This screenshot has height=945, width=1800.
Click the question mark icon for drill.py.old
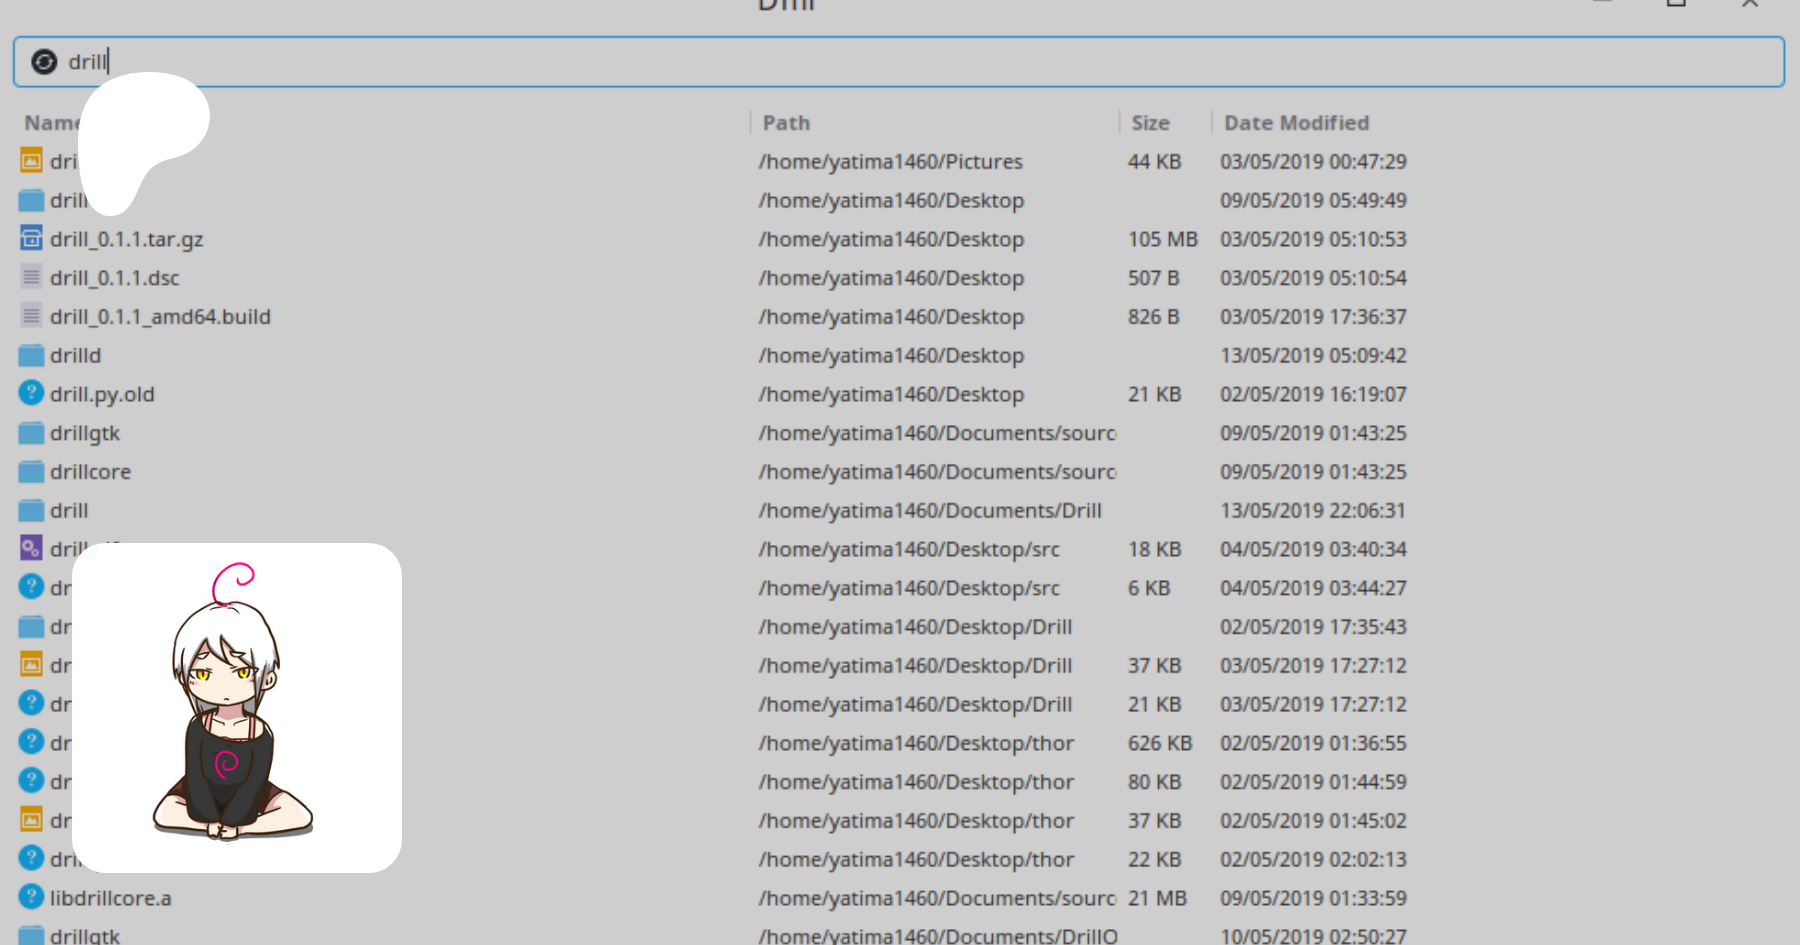click(31, 393)
